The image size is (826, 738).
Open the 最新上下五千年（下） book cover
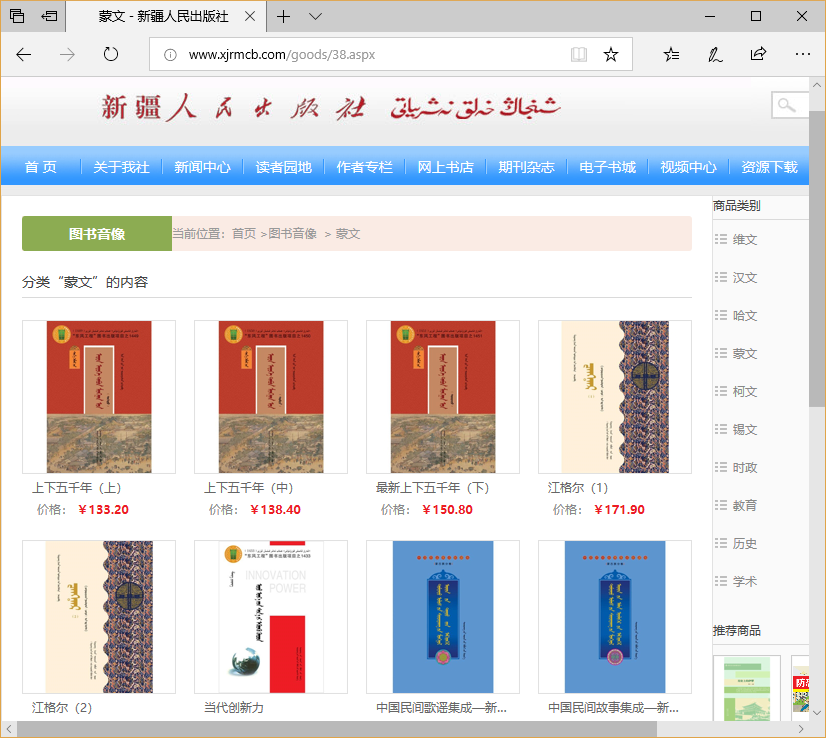point(443,397)
